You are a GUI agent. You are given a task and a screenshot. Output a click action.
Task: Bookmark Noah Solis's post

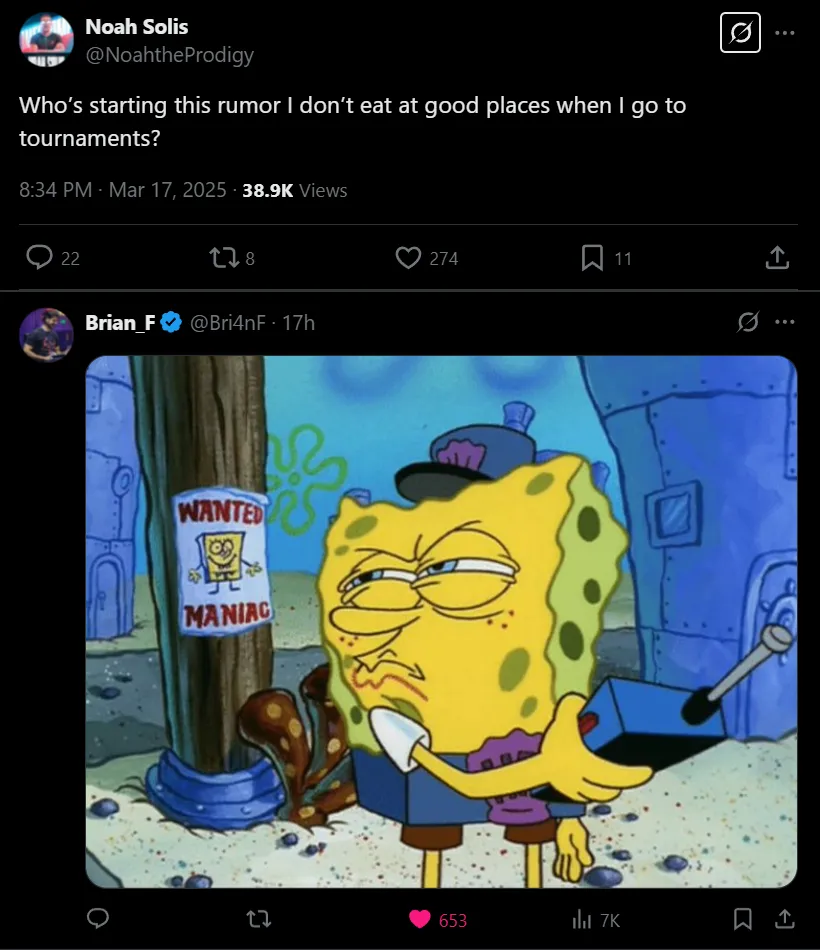point(592,258)
